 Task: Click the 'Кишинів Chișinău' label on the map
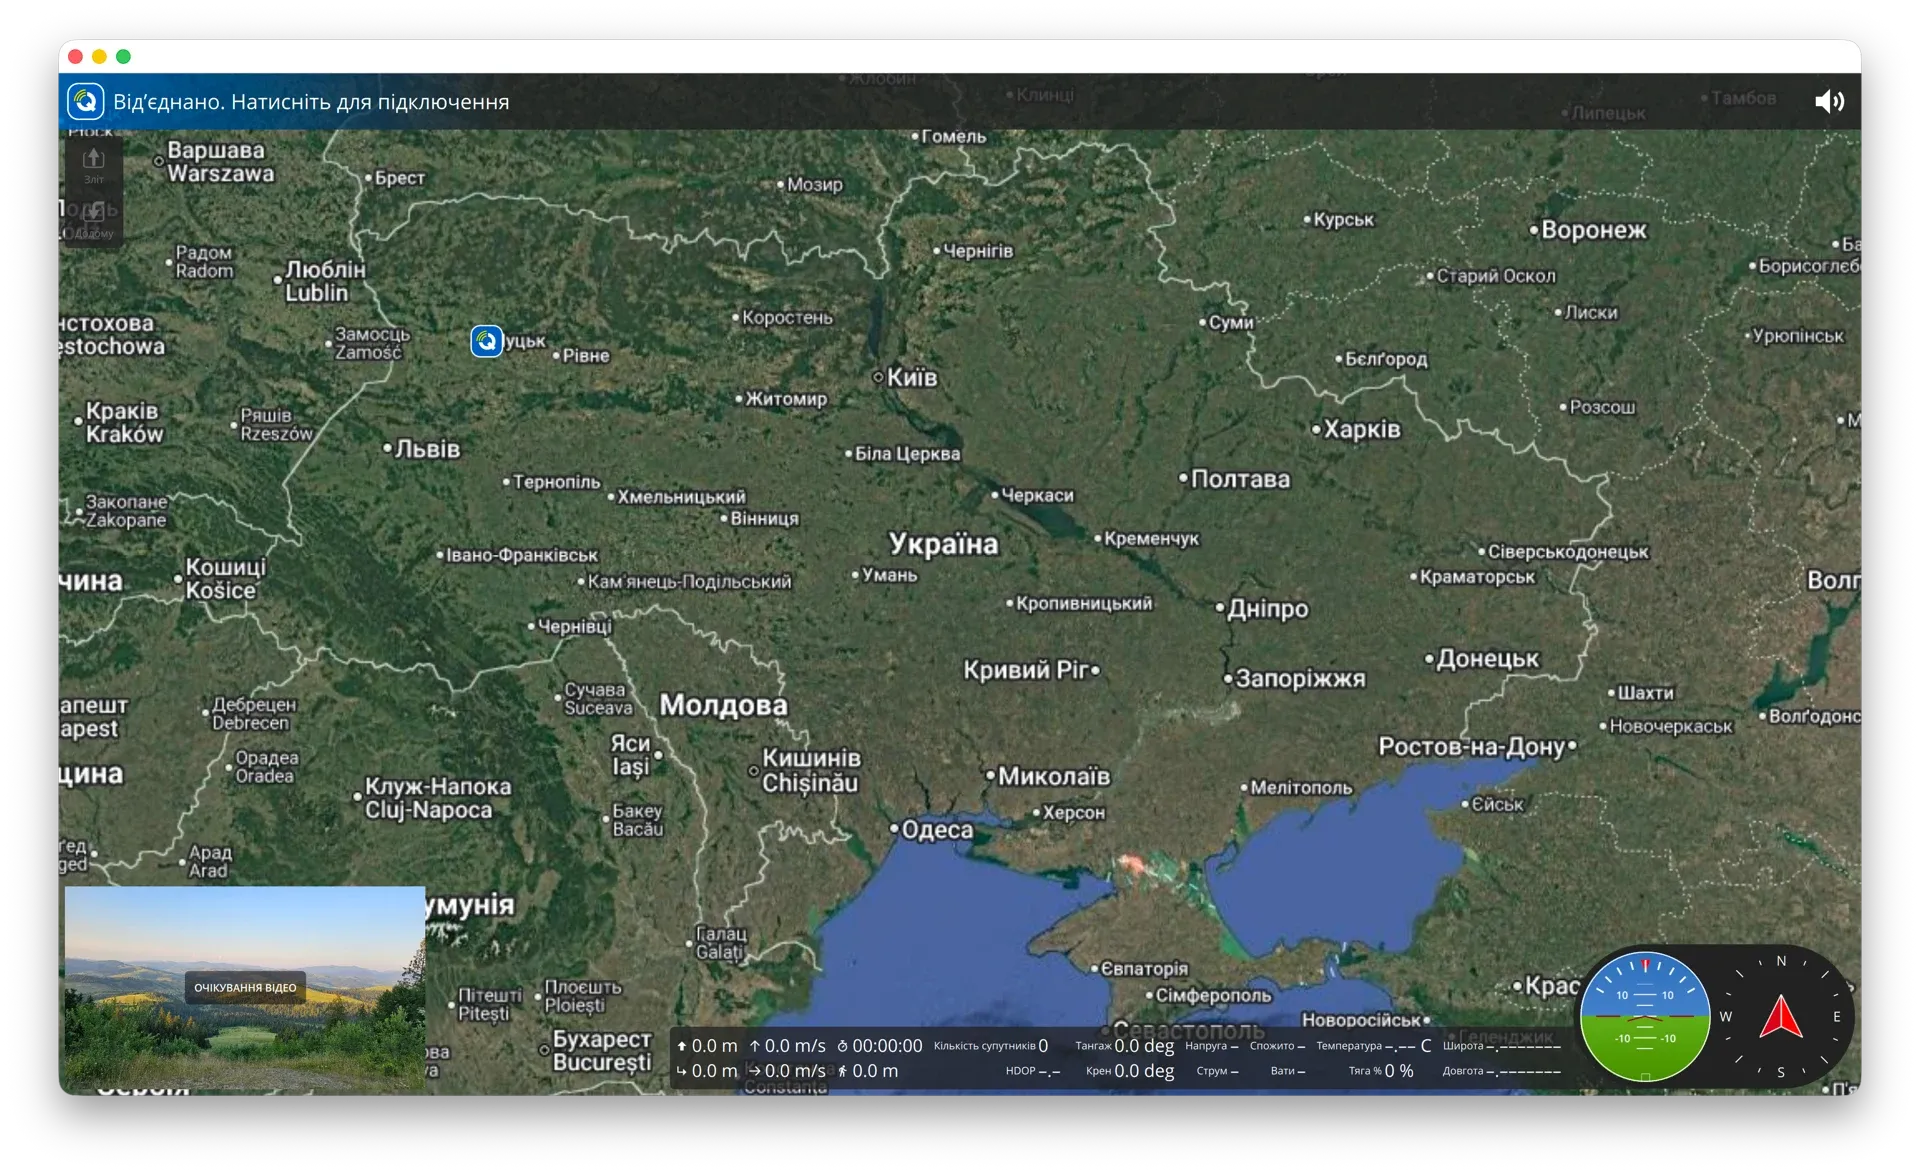tap(811, 770)
